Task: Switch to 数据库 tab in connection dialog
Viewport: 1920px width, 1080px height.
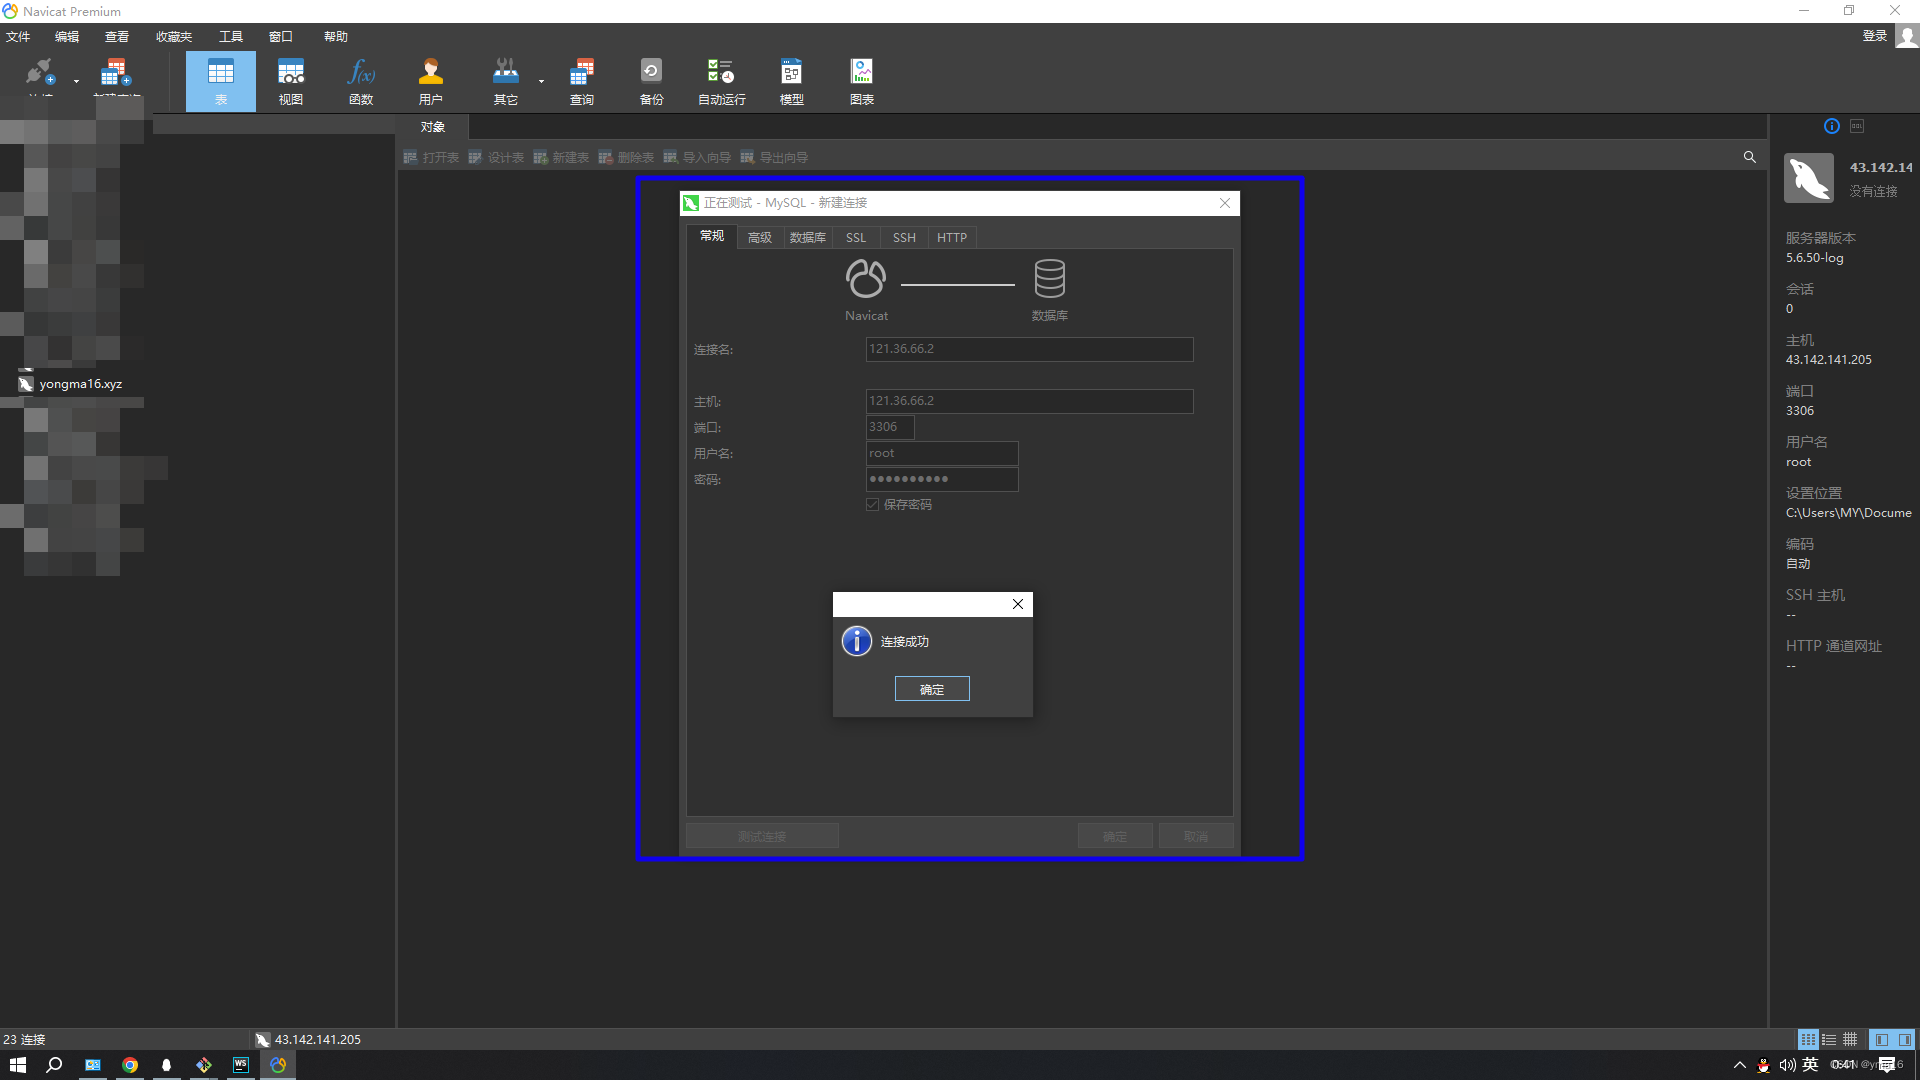Action: click(808, 238)
